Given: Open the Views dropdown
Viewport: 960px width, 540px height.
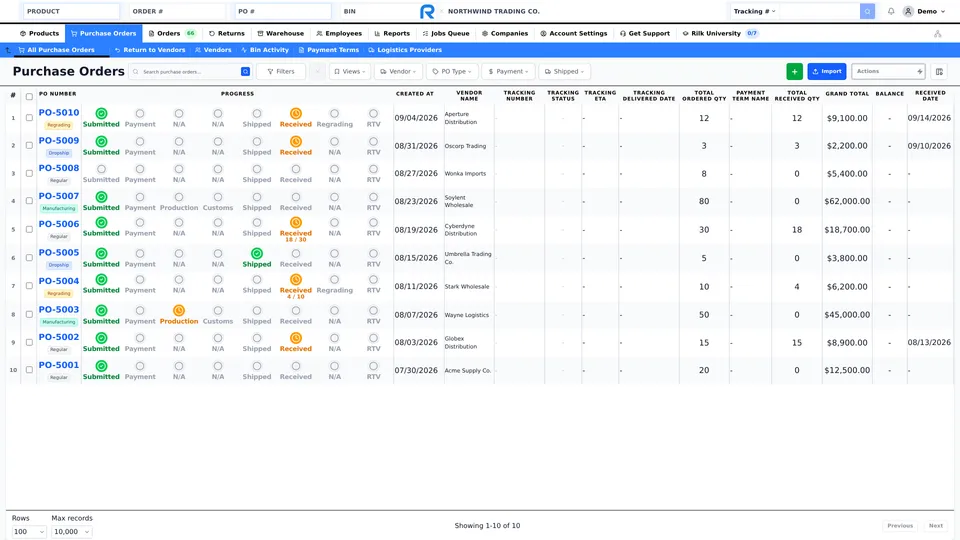Looking at the screenshot, I should pos(350,72).
